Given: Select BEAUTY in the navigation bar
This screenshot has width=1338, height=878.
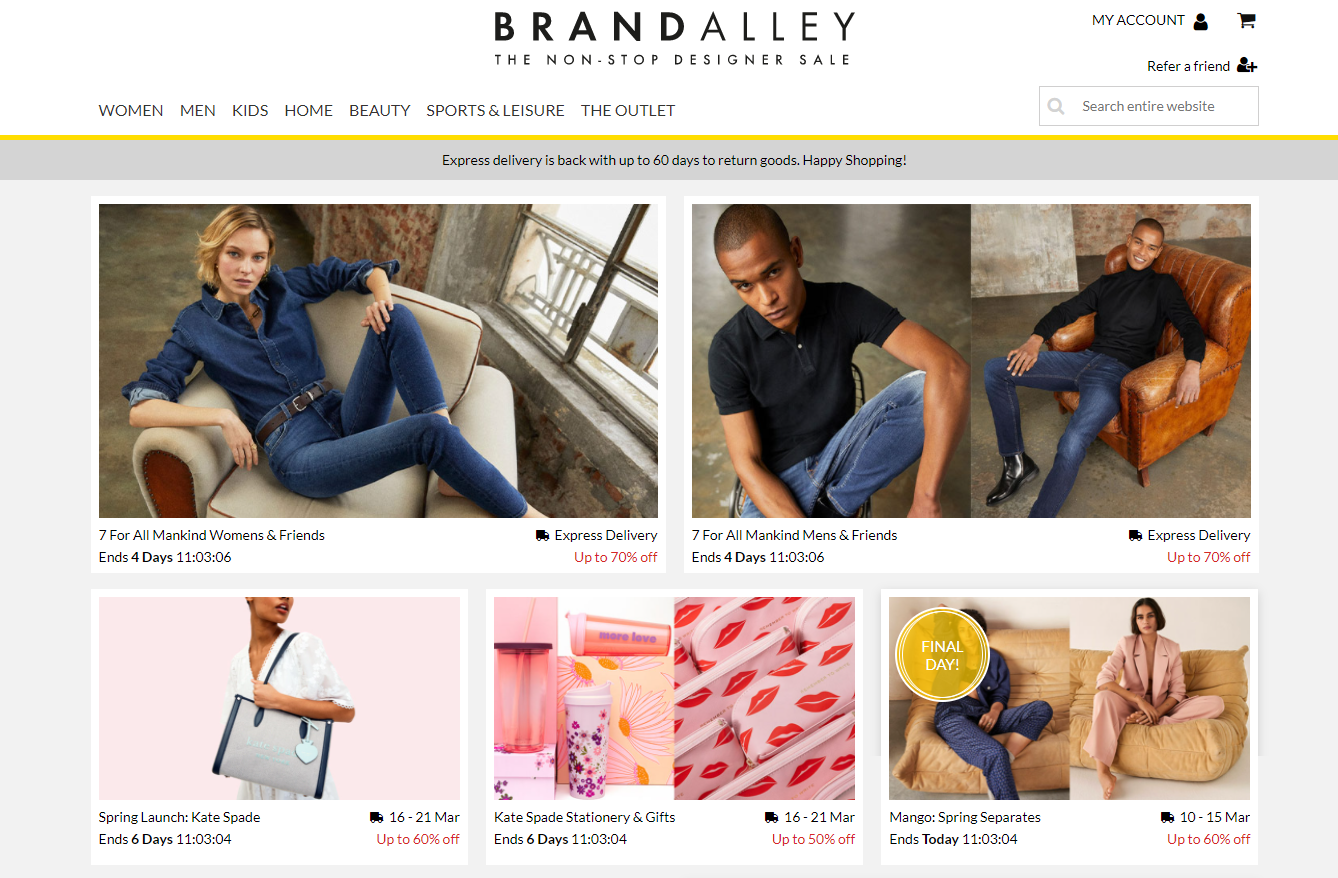Looking at the screenshot, I should point(380,110).
